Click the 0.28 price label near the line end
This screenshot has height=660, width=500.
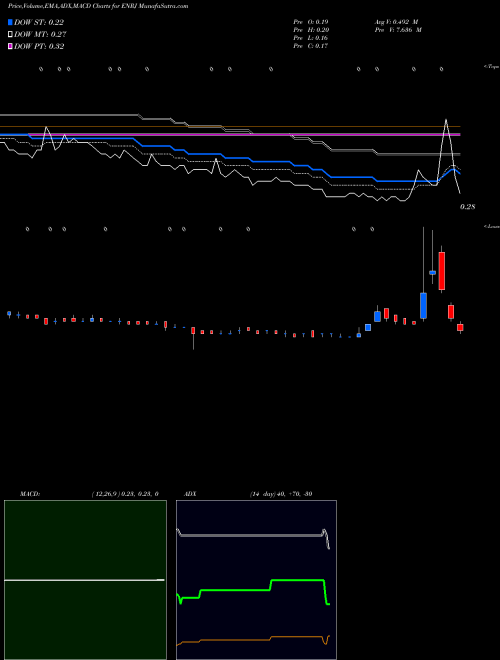point(468,207)
